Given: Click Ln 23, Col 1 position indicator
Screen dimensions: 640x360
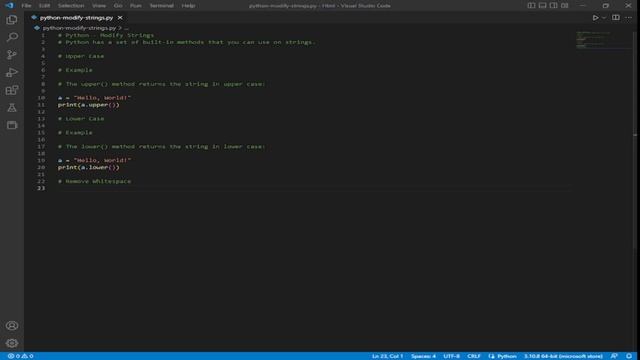Looking at the screenshot, I should (387, 356).
